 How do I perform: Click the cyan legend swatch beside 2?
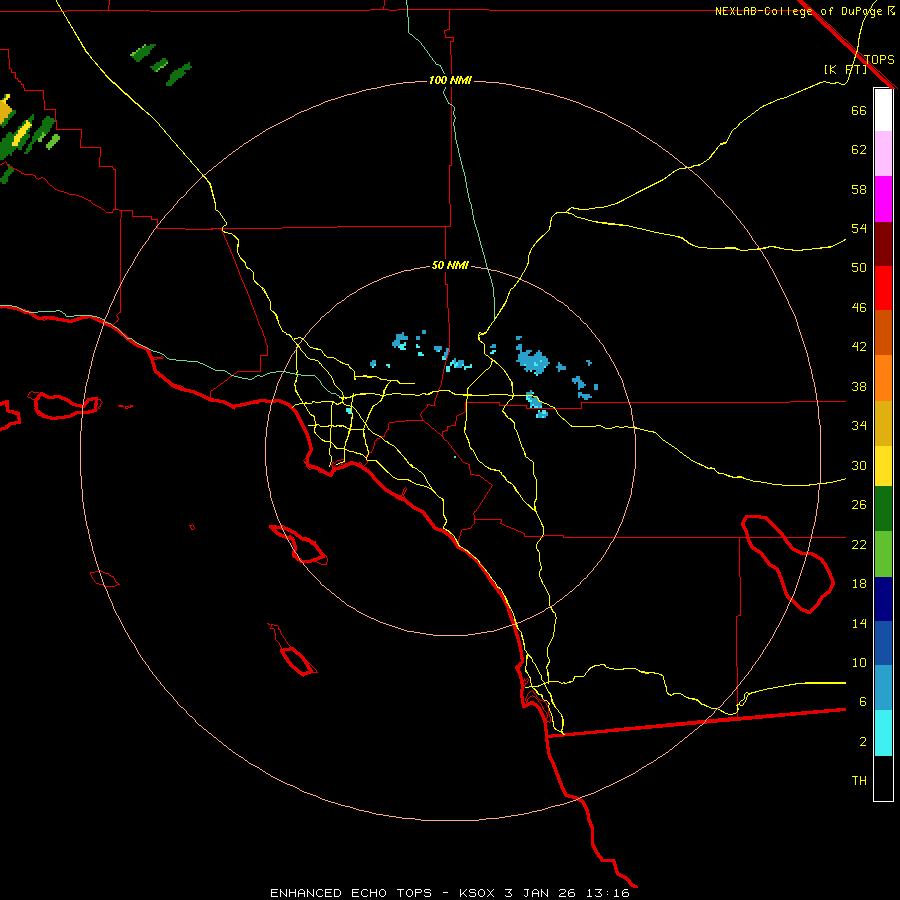click(883, 733)
